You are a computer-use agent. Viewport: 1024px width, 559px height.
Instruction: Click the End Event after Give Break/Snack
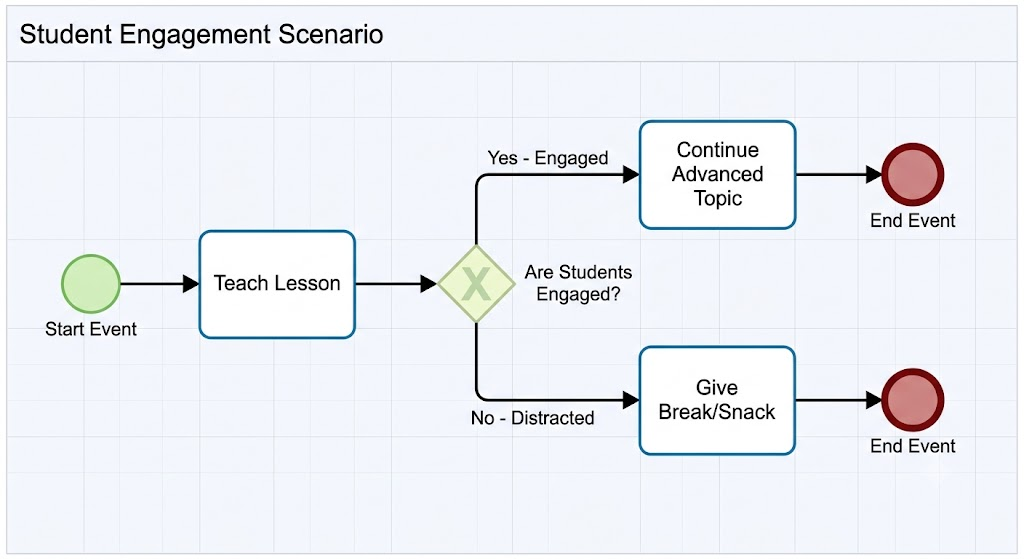click(912, 400)
